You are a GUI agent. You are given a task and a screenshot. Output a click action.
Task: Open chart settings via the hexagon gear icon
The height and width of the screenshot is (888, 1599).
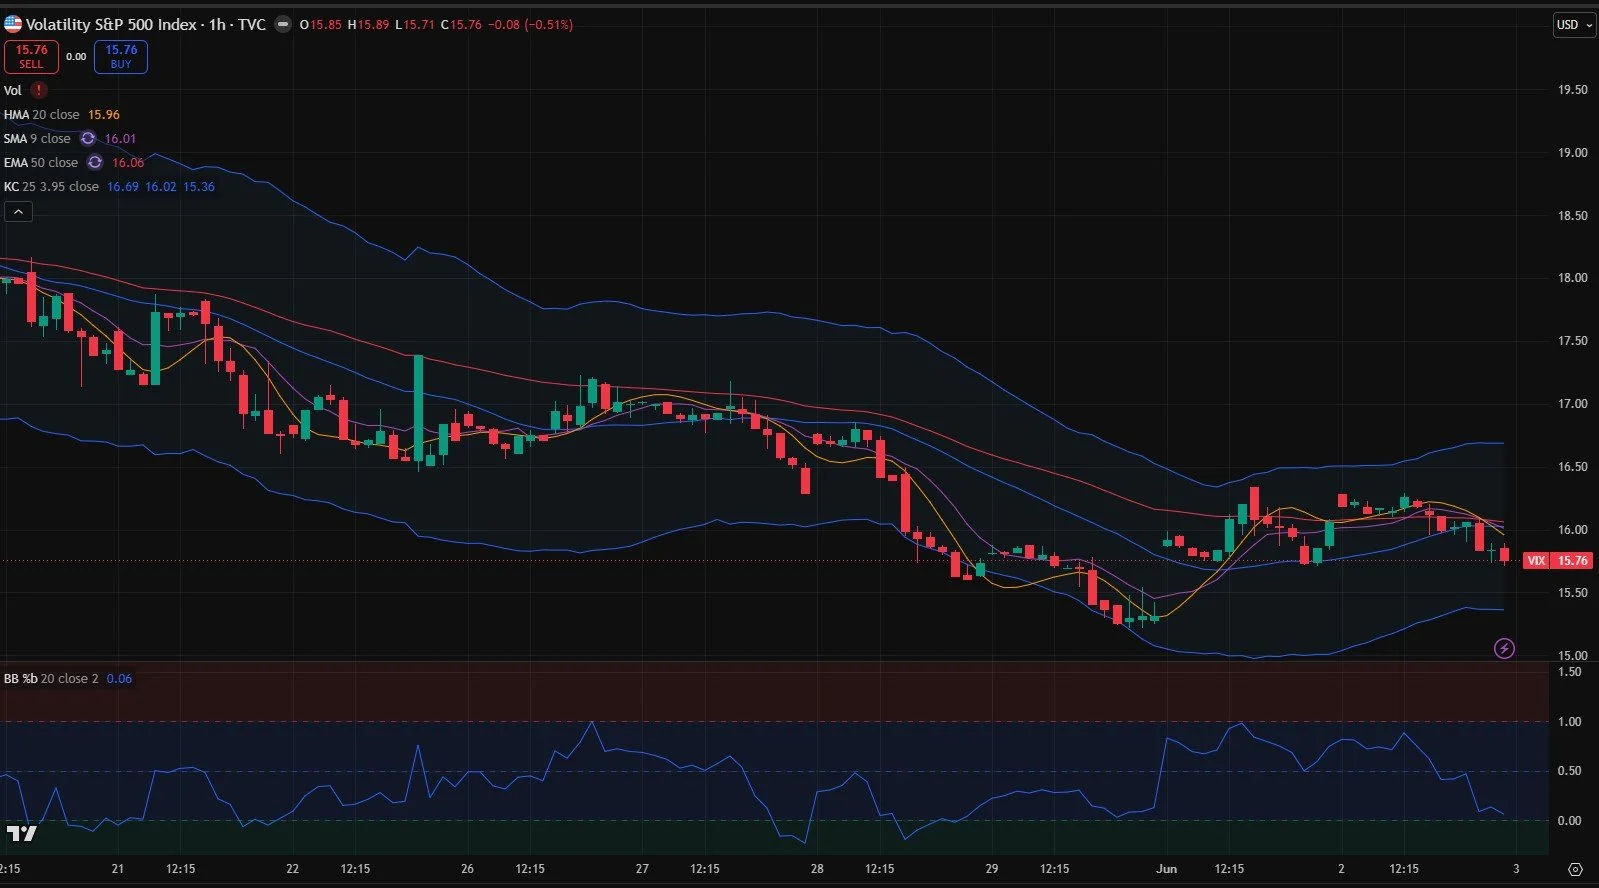[1575, 869]
